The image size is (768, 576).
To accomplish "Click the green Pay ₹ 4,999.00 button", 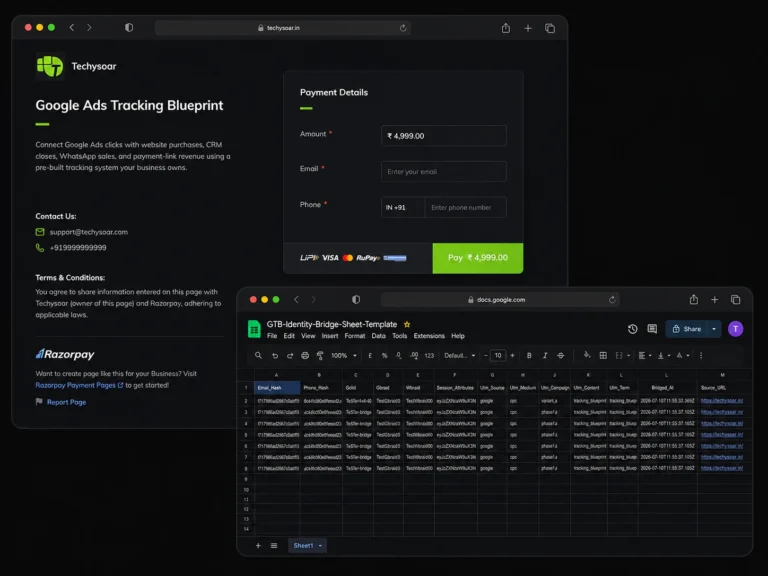I will 478,258.
